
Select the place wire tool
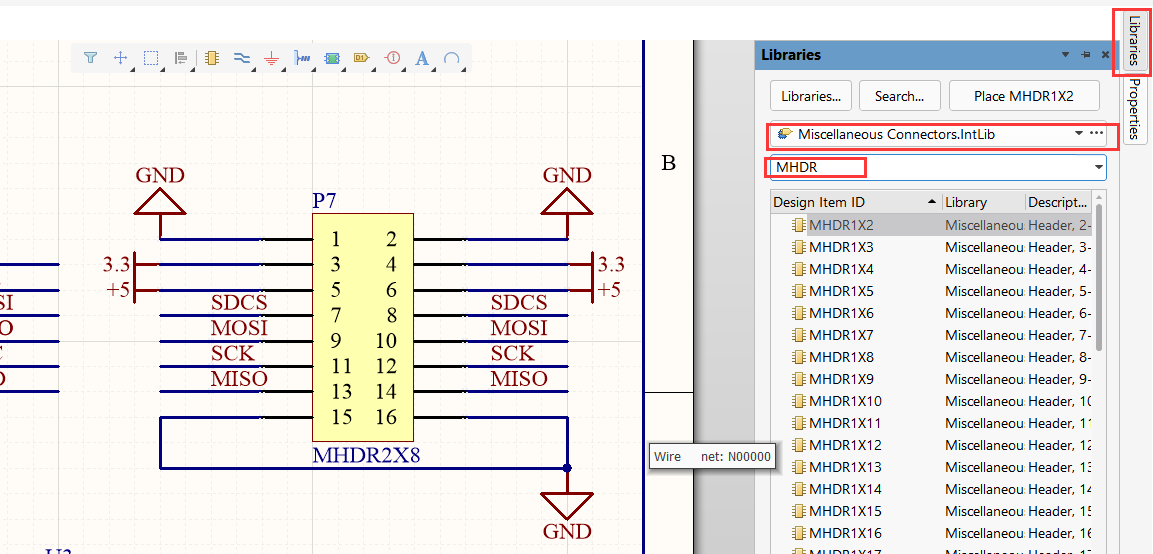[241, 57]
